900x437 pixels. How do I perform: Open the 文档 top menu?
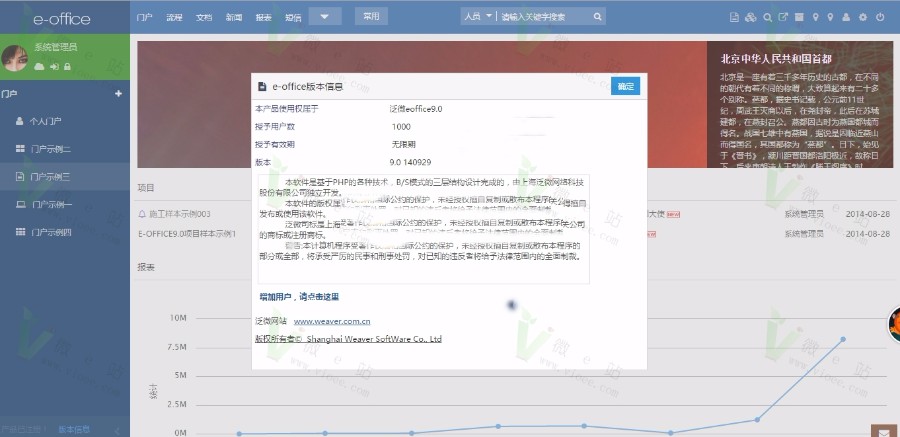click(204, 17)
